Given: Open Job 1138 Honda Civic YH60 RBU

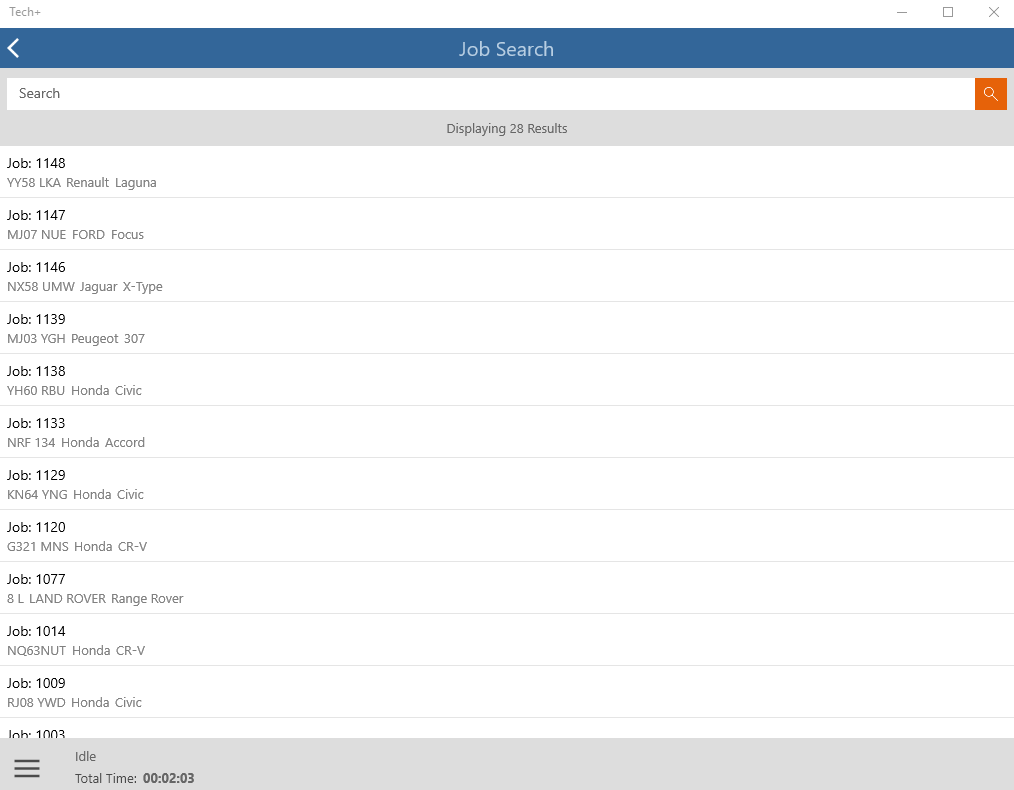Looking at the screenshot, I should (x=506, y=380).
